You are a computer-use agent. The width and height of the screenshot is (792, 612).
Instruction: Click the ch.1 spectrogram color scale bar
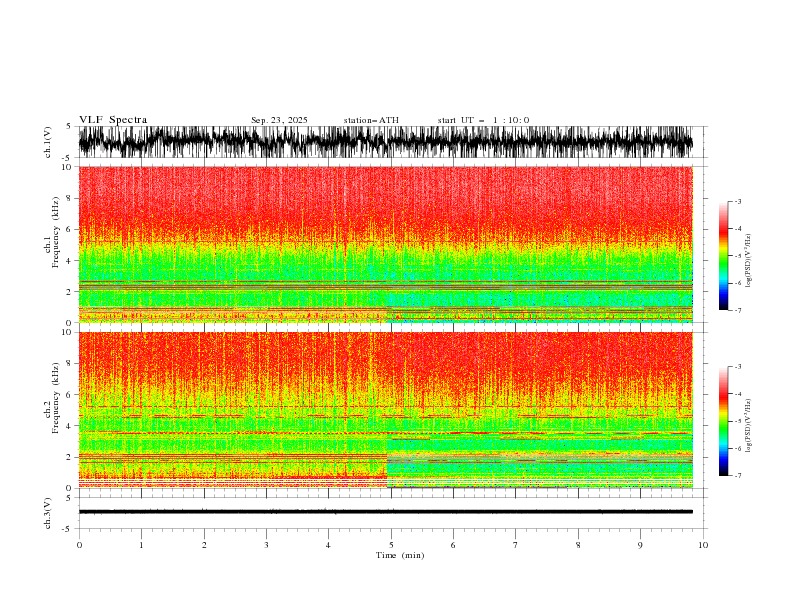point(723,256)
